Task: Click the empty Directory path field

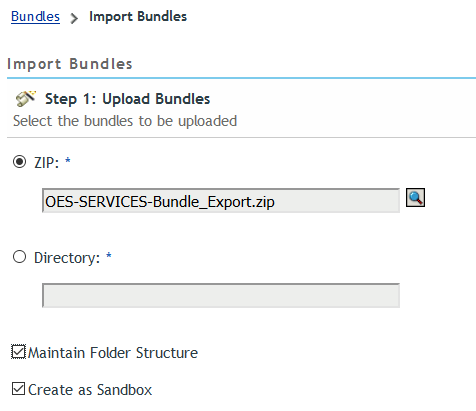Action: pyautogui.click(x=221, y=295)
